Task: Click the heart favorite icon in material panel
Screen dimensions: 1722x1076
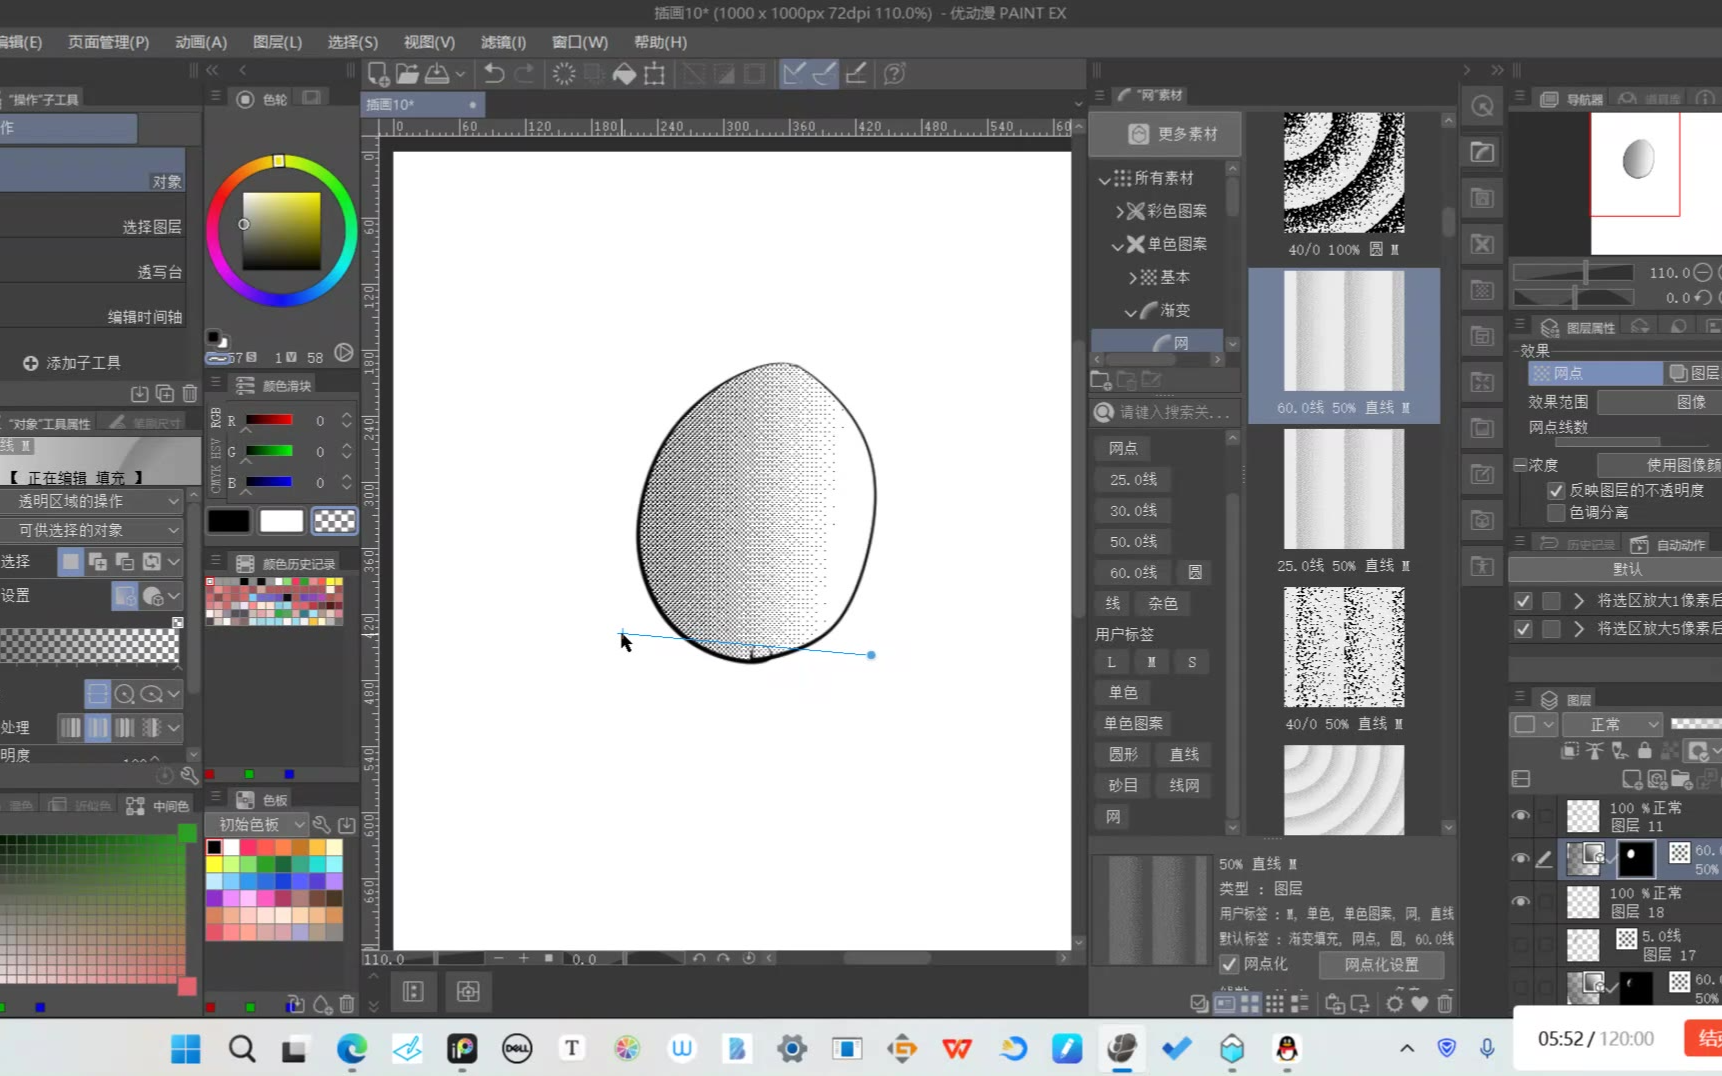Action: point(1419,1003)
